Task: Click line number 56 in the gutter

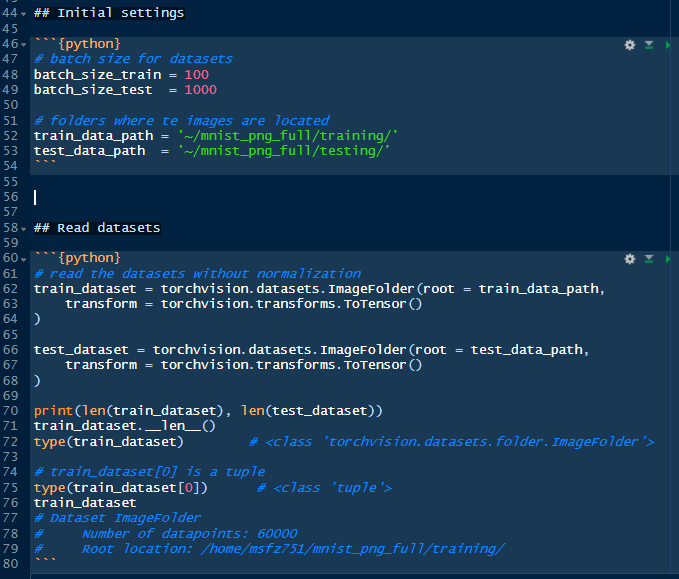Action: [11, 197]
